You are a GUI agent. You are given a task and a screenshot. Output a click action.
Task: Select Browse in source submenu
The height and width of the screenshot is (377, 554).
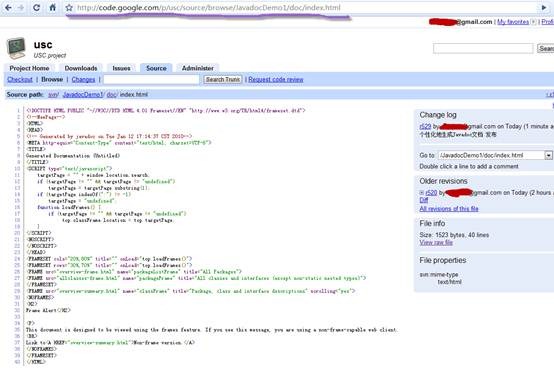(52, 79)
